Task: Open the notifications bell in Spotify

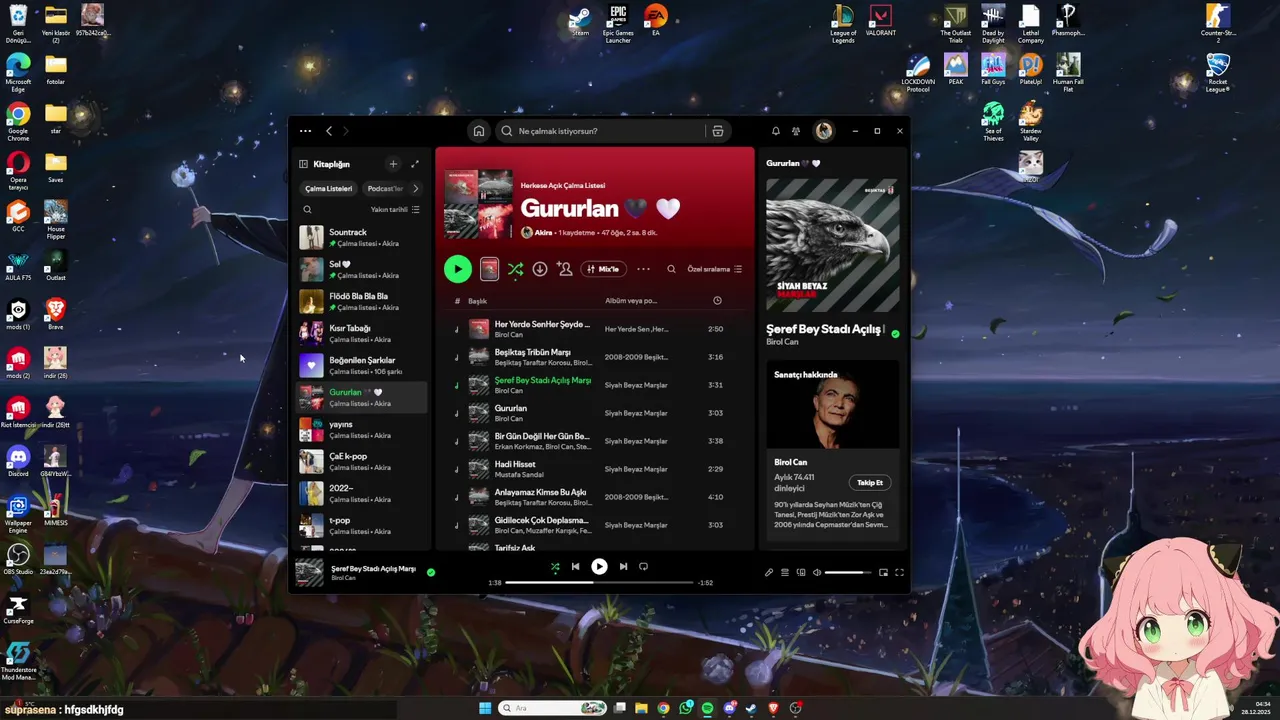Action: [775, 131]
